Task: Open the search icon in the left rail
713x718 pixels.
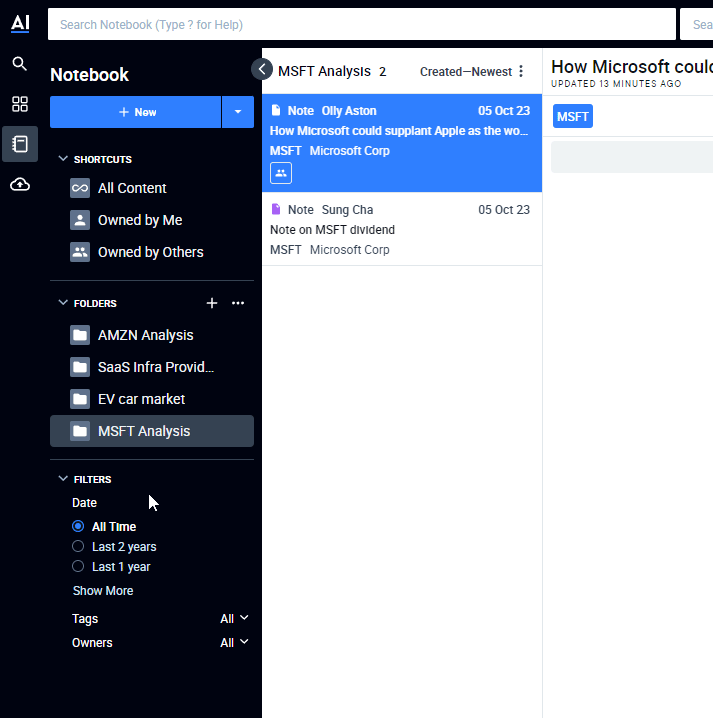Action: (x=20, y=64)
